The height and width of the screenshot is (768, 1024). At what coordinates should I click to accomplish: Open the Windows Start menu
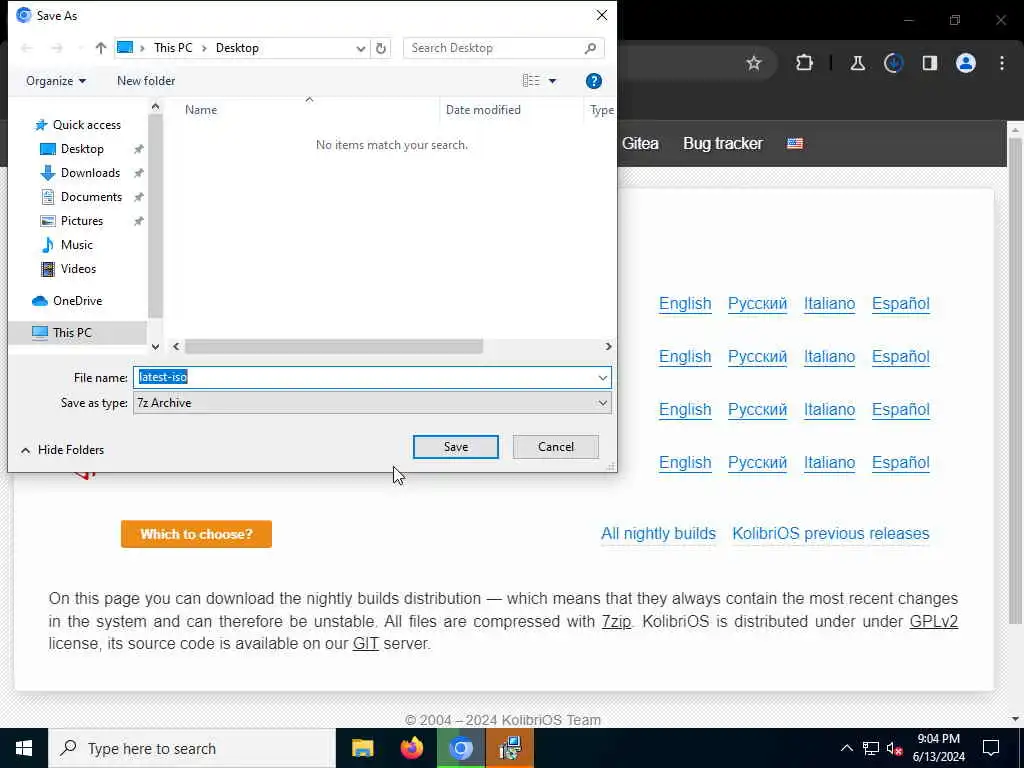(24, 748)
